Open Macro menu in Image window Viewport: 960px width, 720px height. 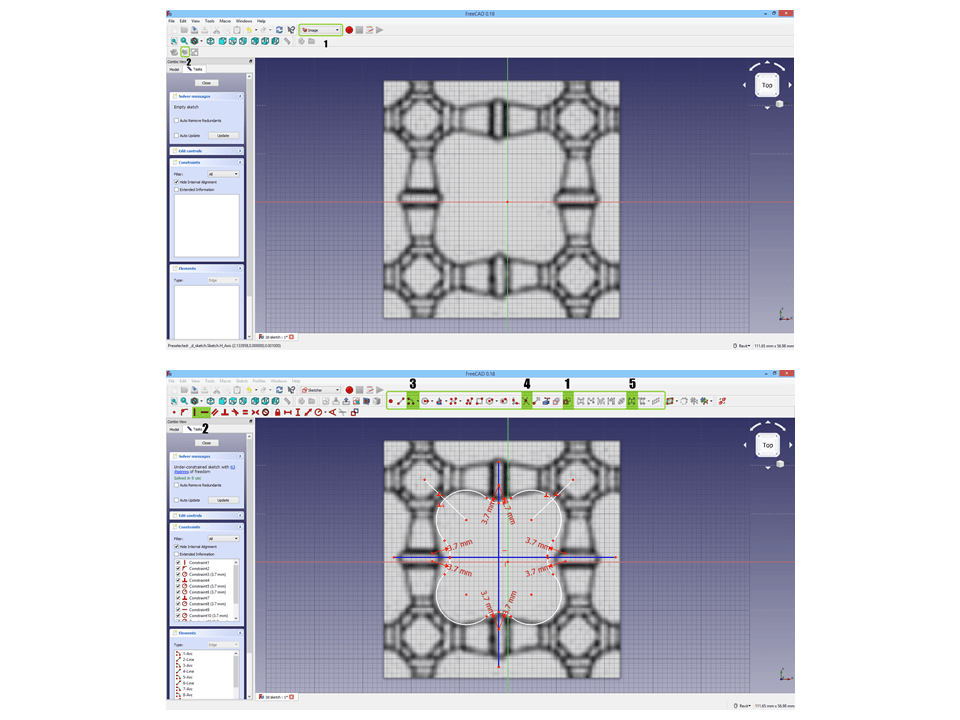tap(225, 21)
